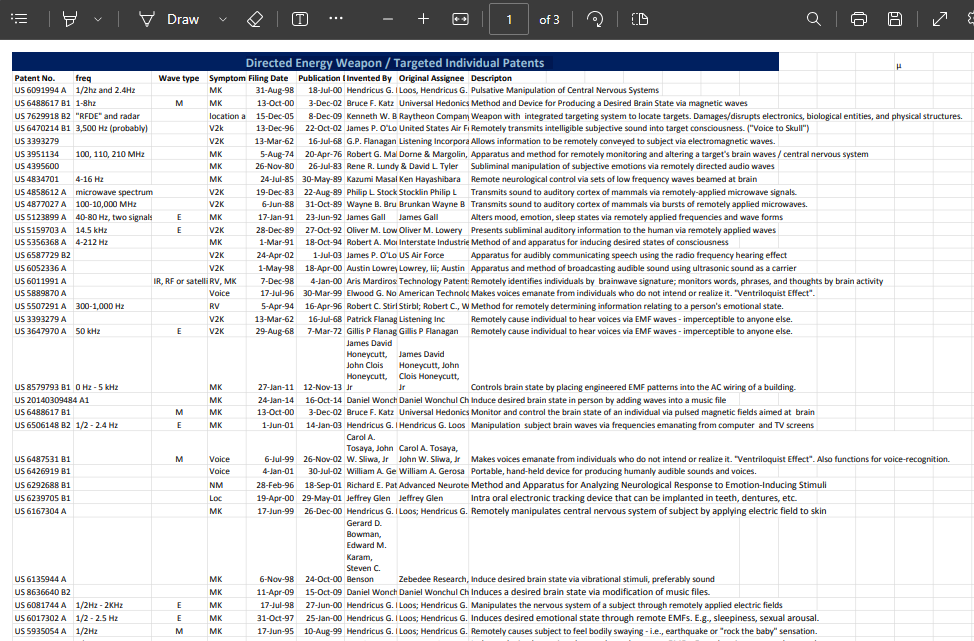
Task: Select the Wave type column header
Action: (179, 78)
